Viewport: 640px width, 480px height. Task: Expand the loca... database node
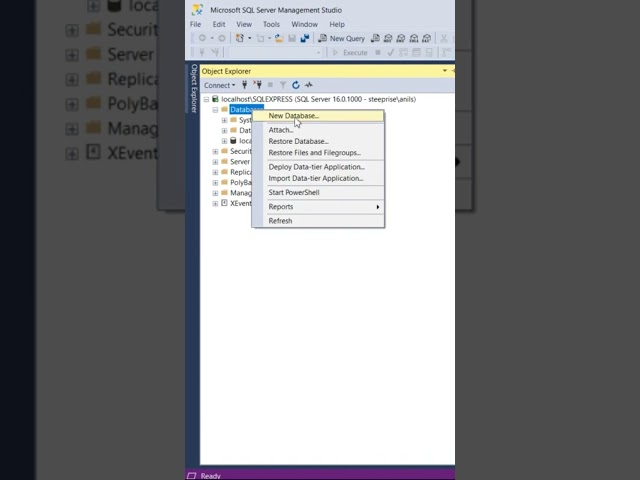[x=224, y=141]
